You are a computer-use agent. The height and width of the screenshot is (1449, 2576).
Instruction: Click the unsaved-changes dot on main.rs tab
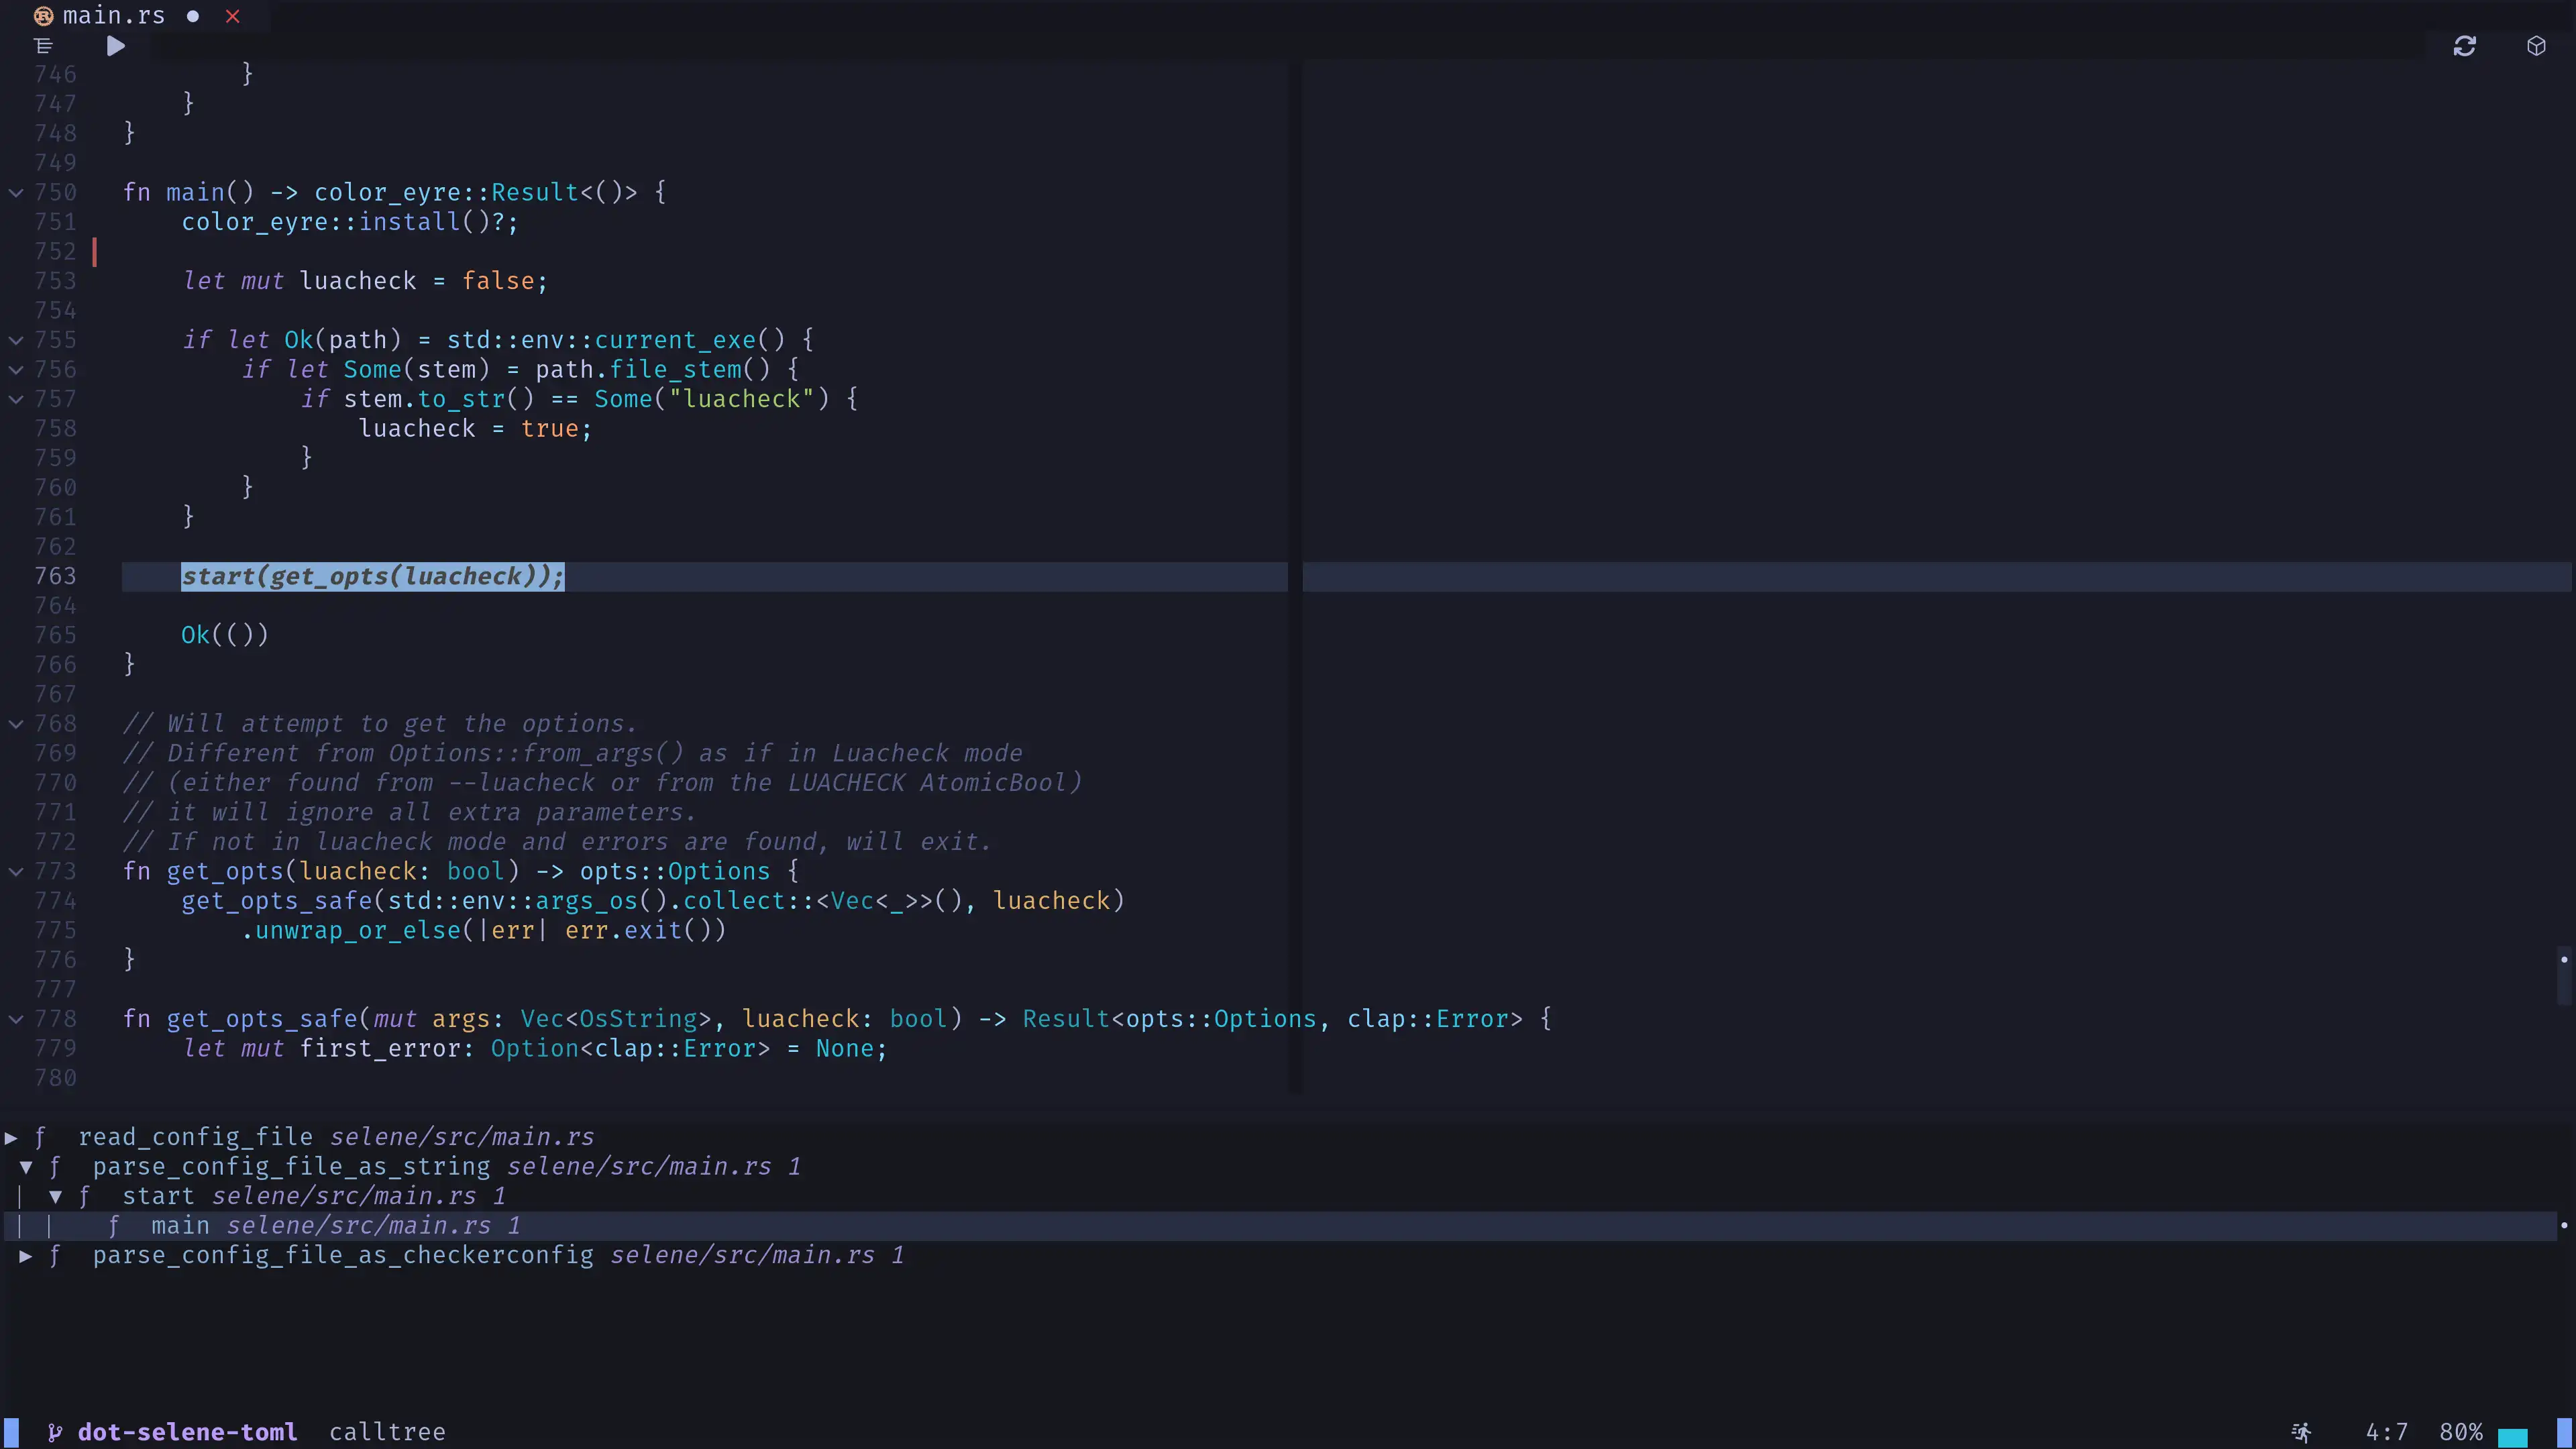[x=193, y=16]
